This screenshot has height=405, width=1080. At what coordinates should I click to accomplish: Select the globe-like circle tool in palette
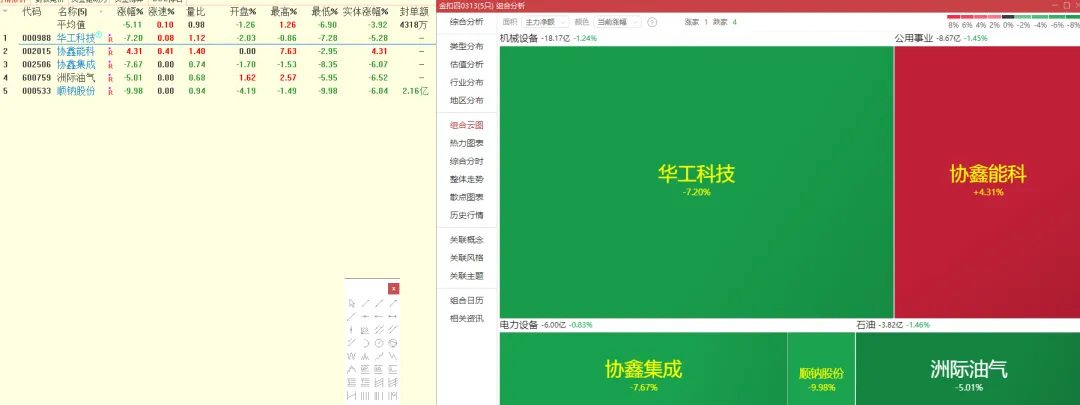[393, 343]
